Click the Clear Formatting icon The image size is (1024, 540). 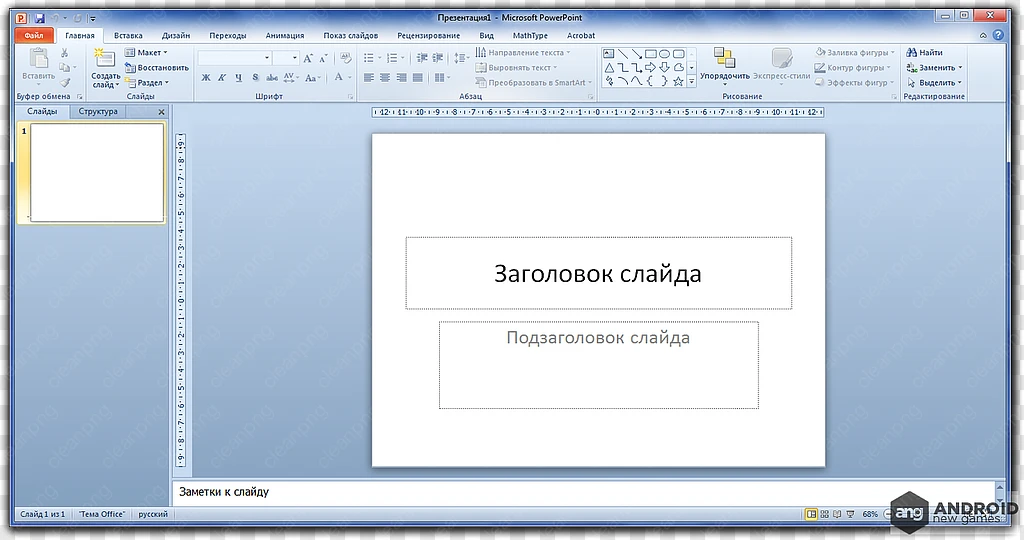click(345, 58)
